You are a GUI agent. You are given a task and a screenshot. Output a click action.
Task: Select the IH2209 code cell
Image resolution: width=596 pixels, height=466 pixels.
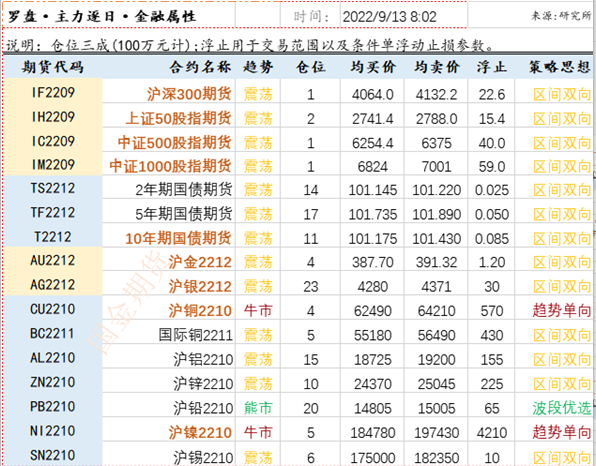53,117
